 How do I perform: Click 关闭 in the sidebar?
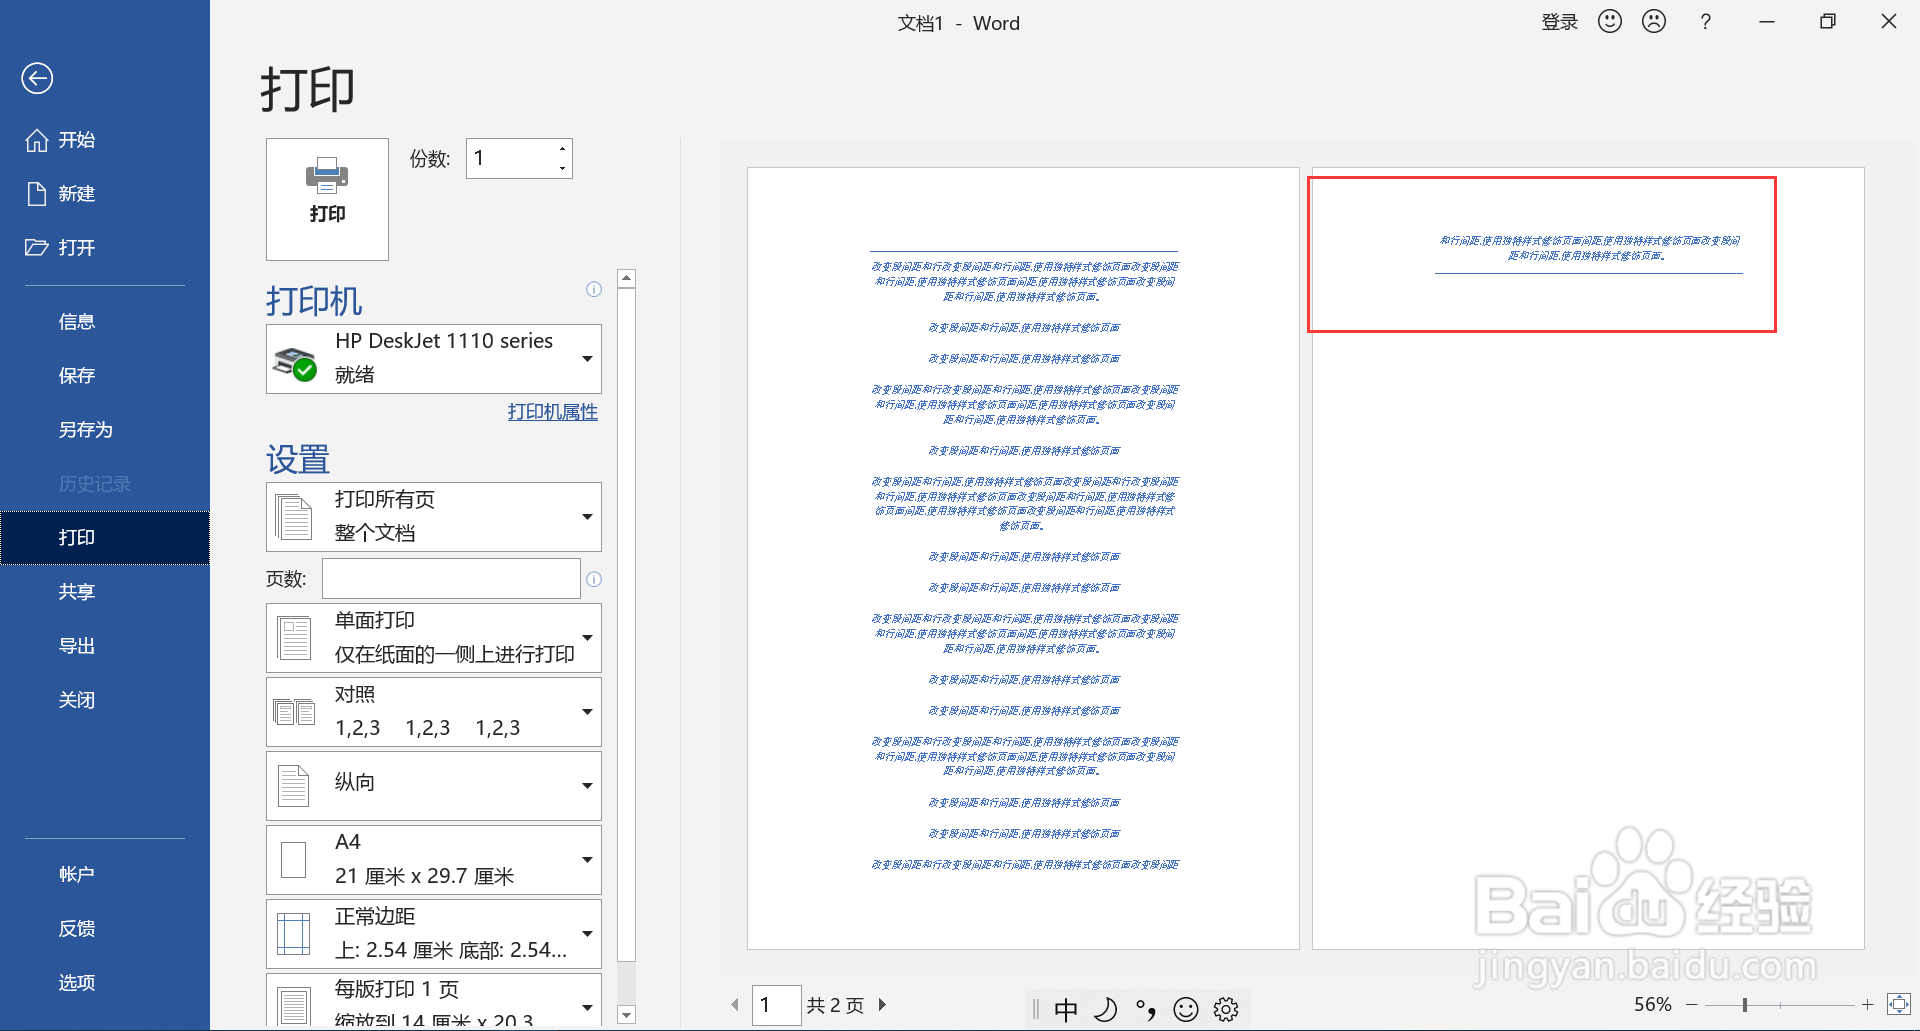[x=105, y=700]
